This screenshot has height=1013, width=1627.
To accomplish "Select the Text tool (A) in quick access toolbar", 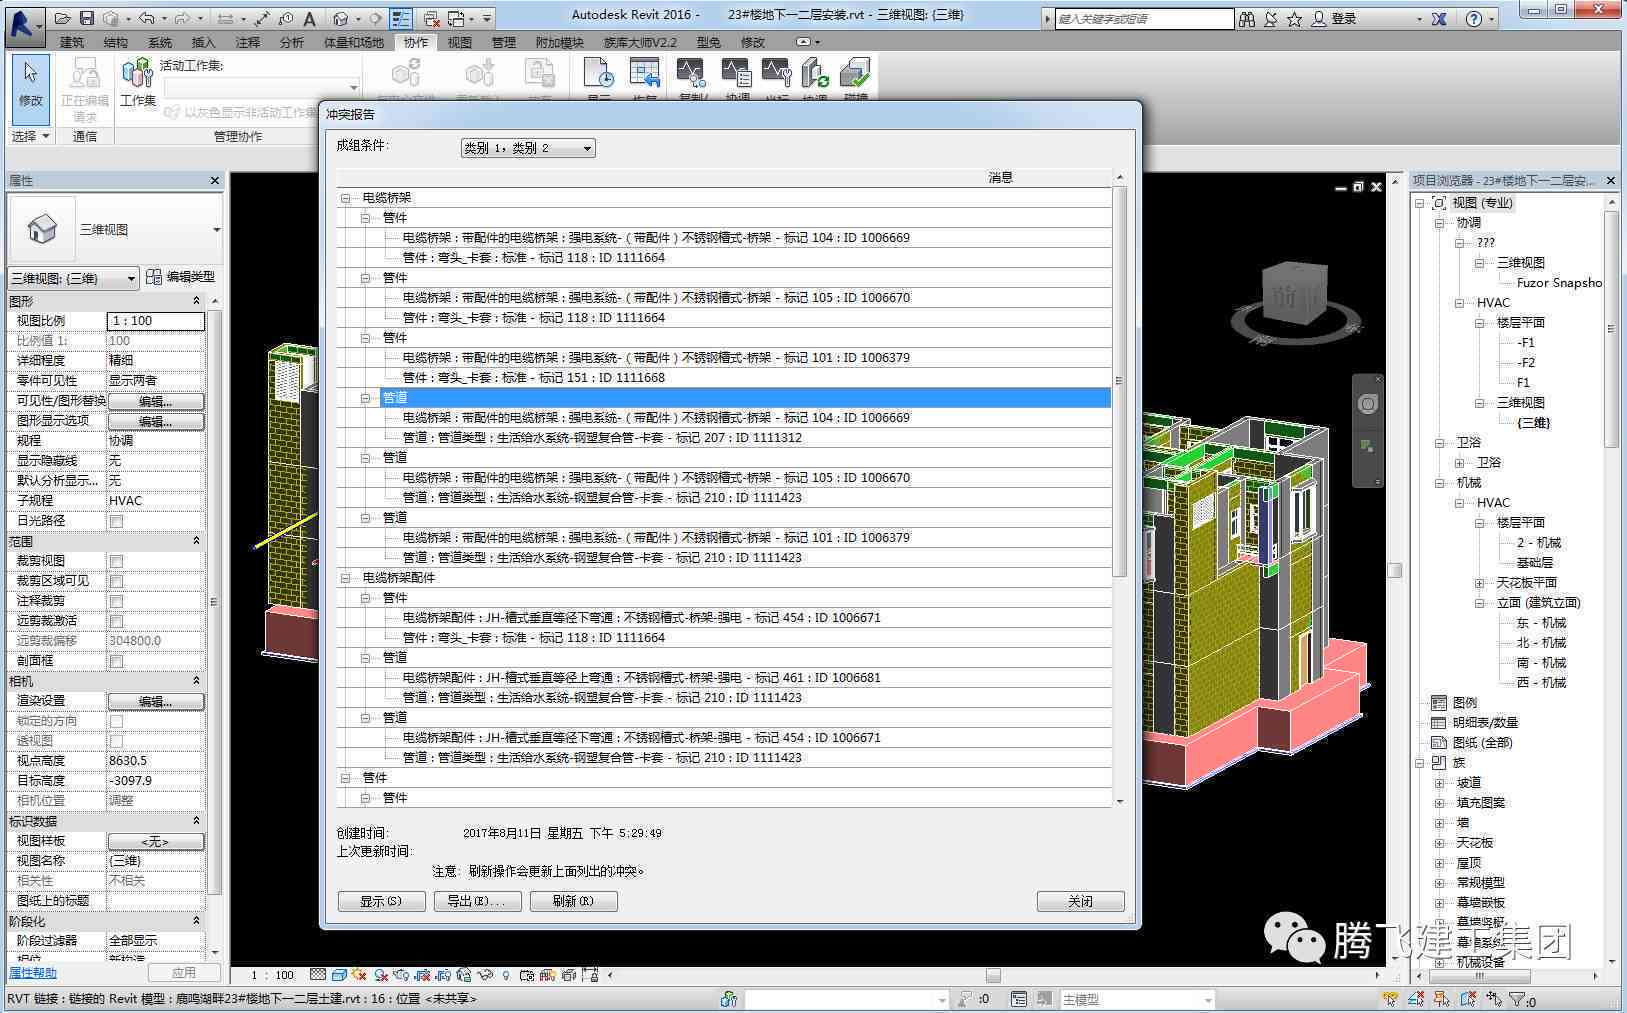I will click(309, 18).
